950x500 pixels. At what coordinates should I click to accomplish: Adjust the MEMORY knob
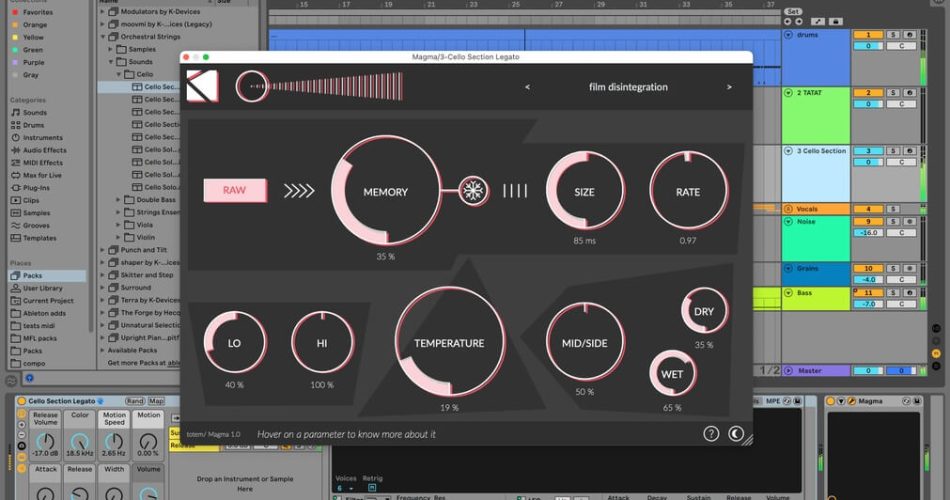(x=386, y=190)
